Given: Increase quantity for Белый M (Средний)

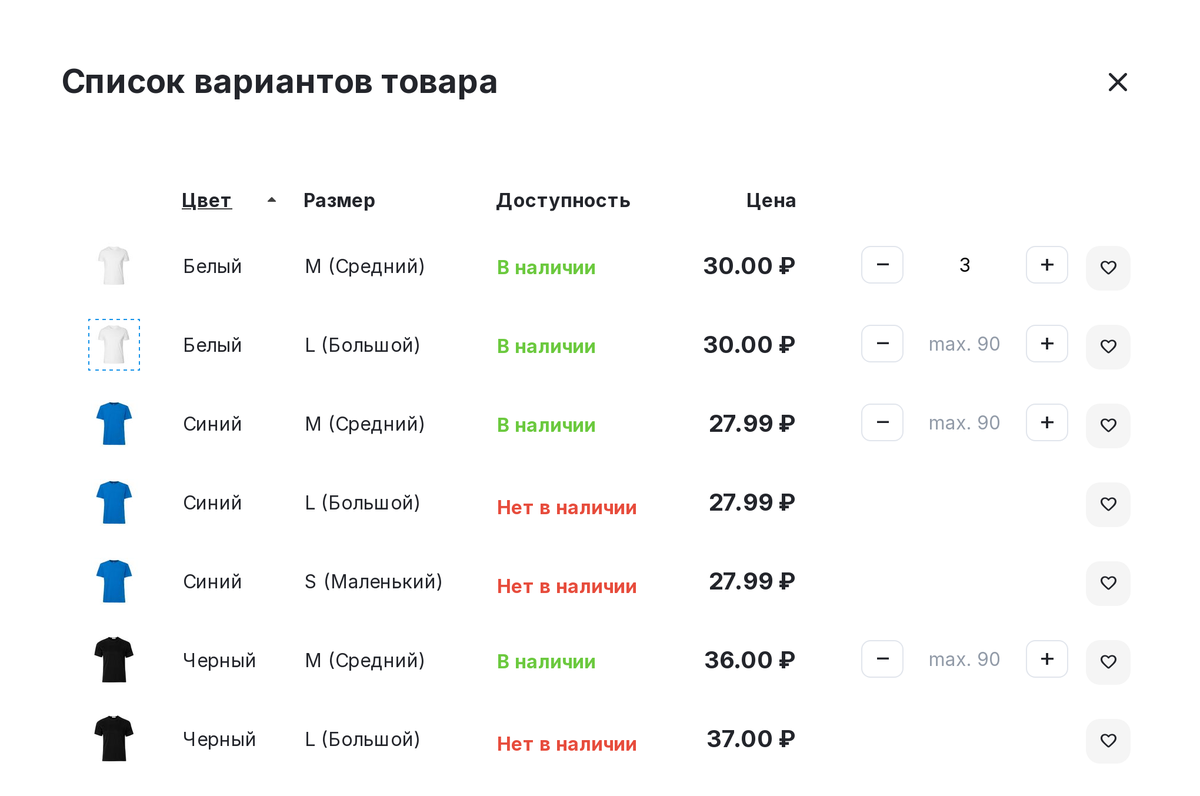Looking at the screenshot, I should click(1047, 265).
